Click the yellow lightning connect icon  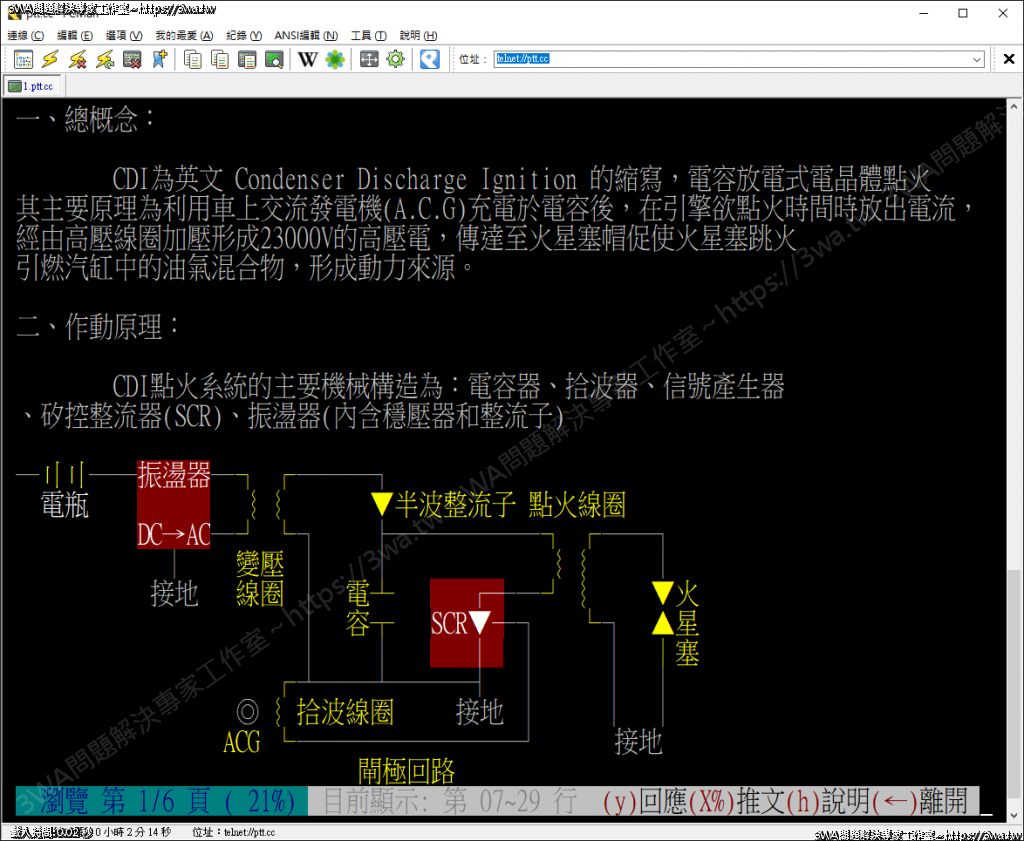pos(50,60)
